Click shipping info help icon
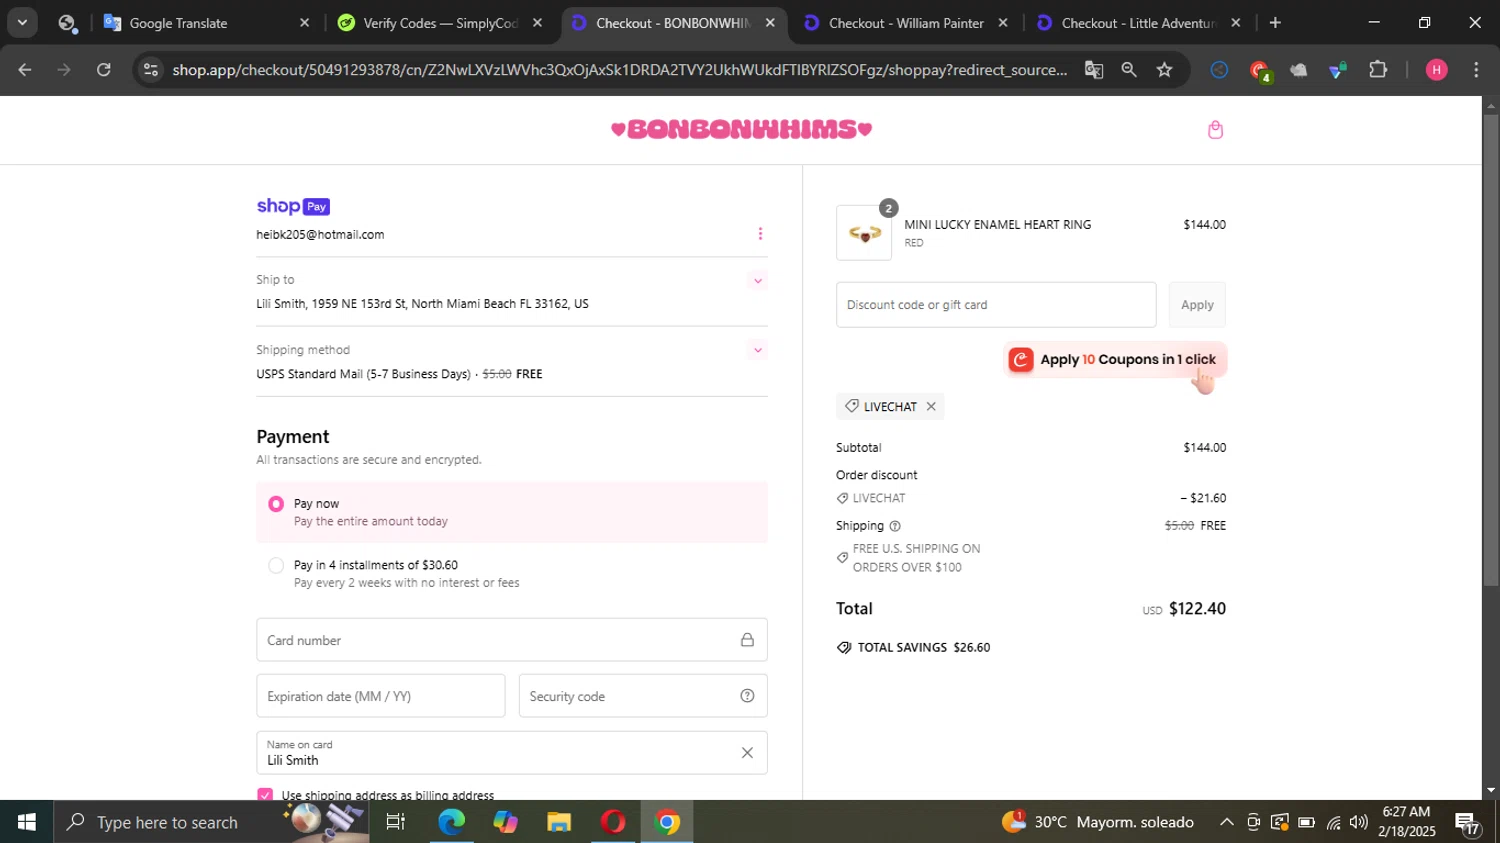1500x843 pixels. (895, 526)
